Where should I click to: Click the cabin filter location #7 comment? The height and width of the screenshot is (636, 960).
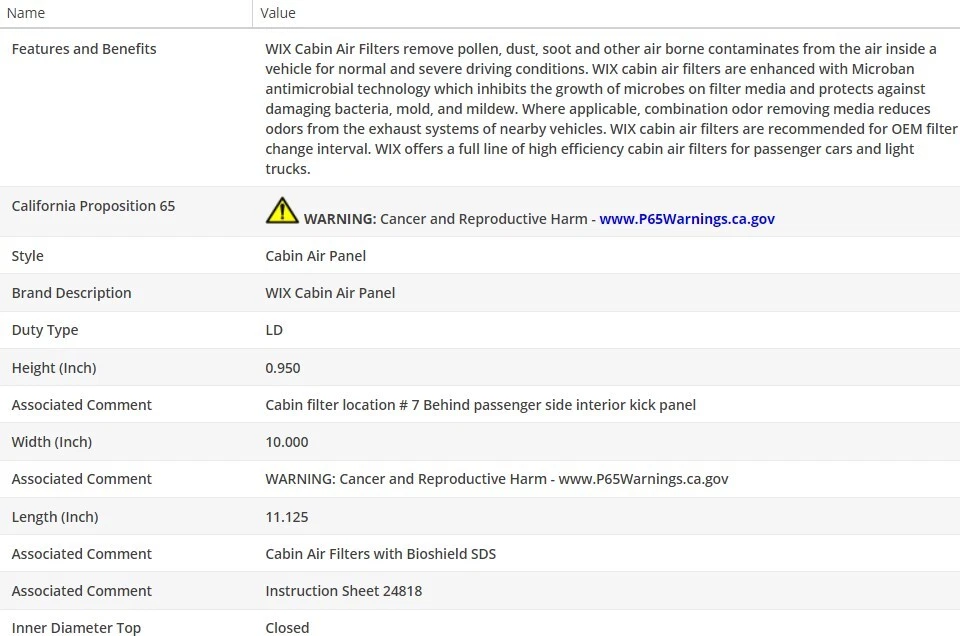480,405
